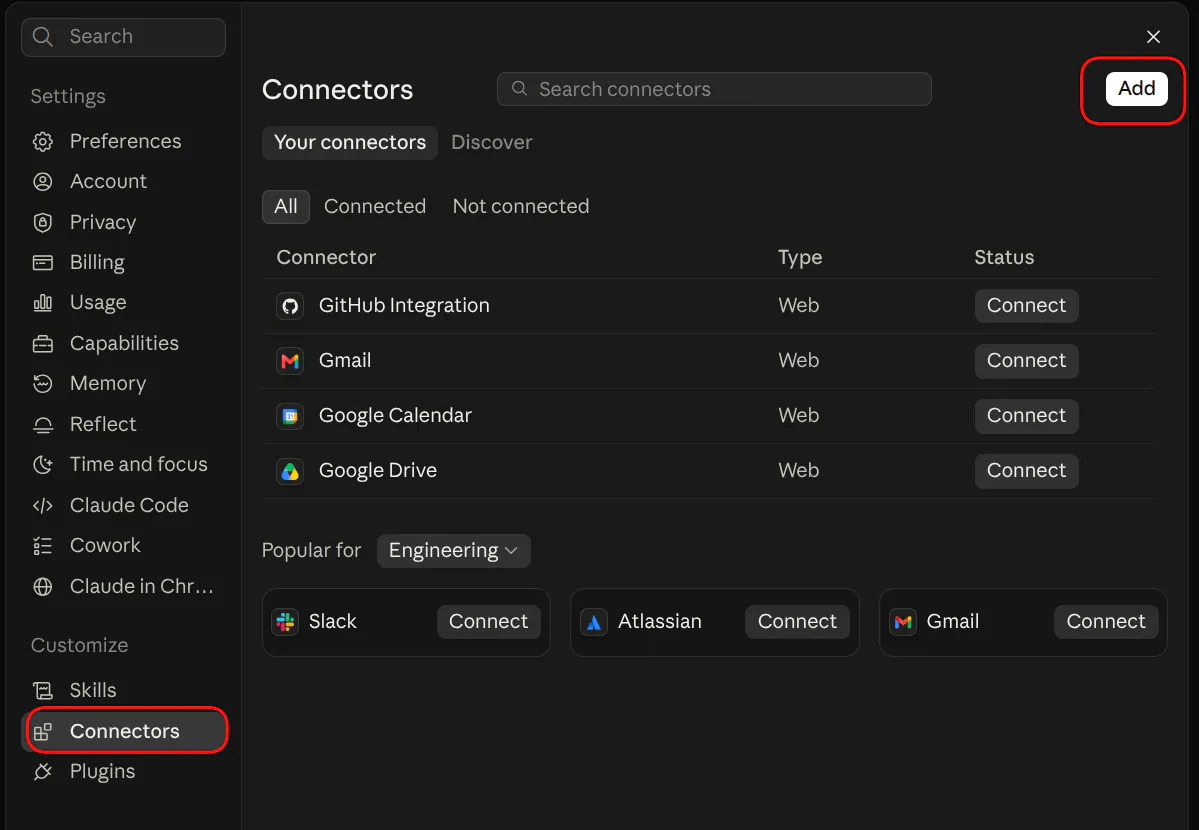Open the Preferences settings page
Screen dimensions: 1199x830
click(125, 142)
